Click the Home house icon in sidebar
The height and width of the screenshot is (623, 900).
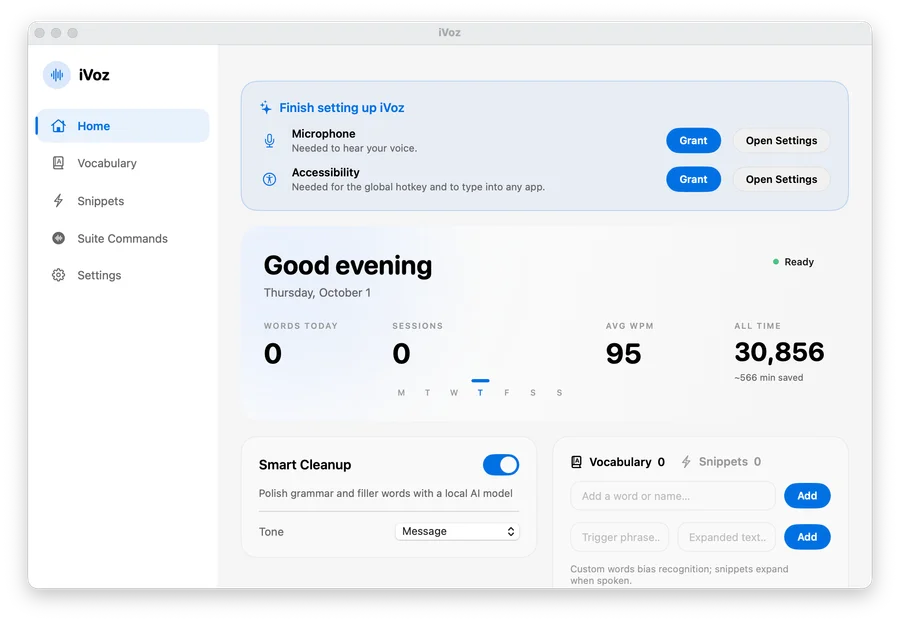pyautogui.click(x=59, y=126)
